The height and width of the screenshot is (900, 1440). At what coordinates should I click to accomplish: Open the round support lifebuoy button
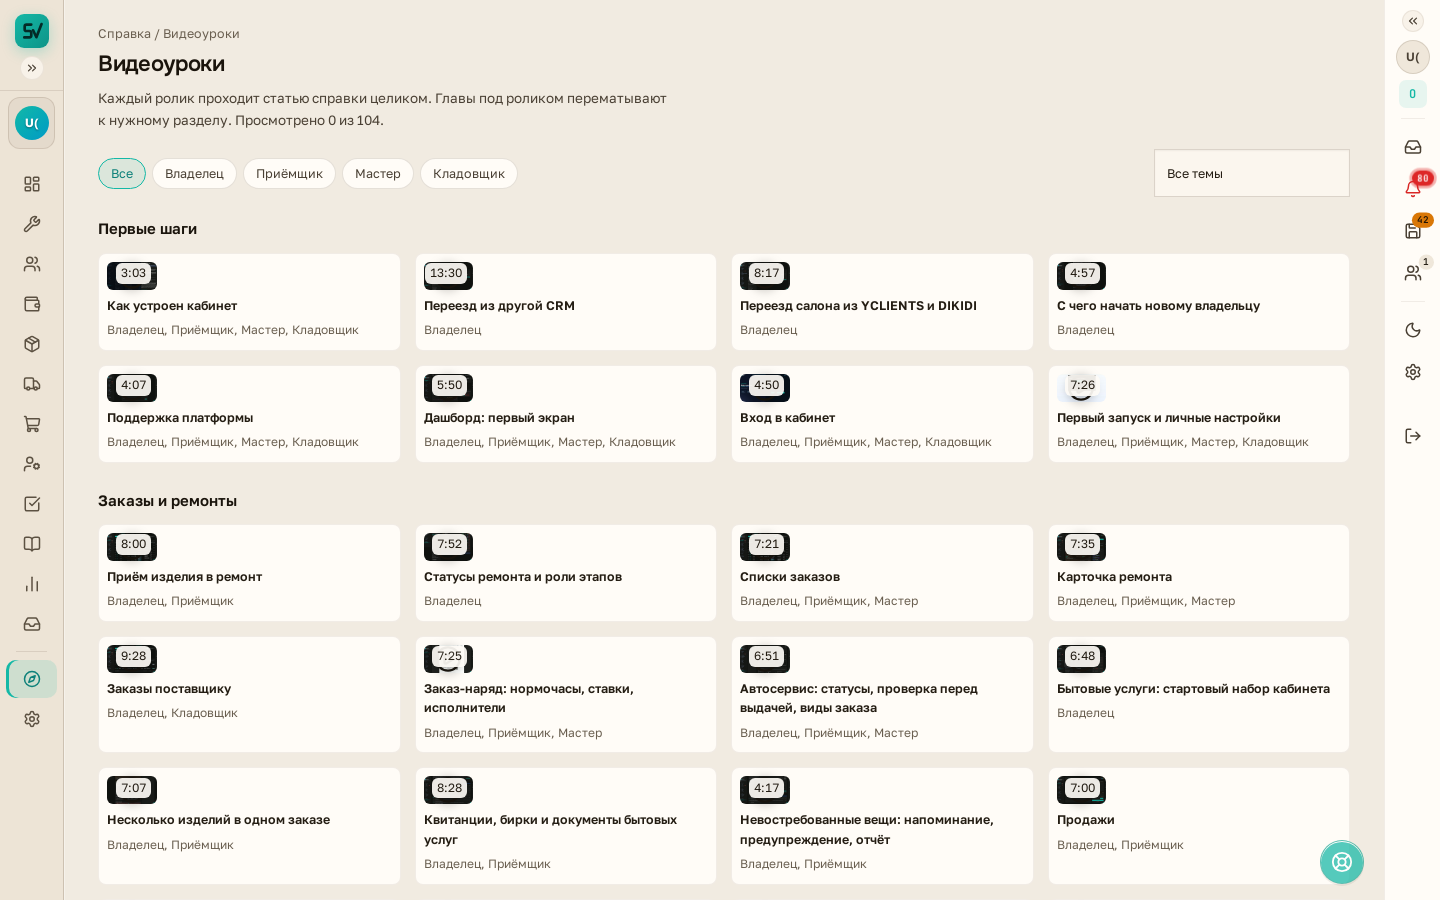tap(1342, 862)
